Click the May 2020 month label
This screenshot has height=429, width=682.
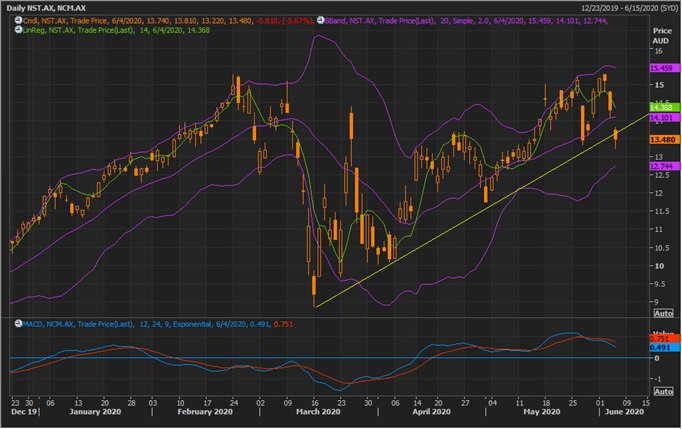point(542,412)
